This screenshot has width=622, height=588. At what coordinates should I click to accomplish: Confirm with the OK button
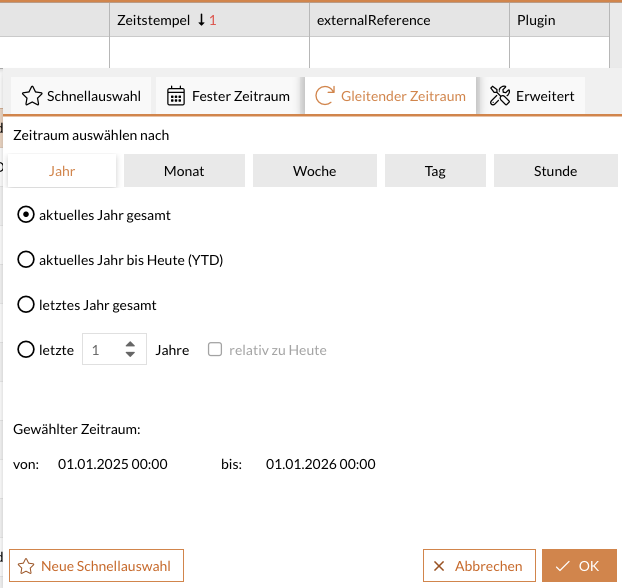click(x=579, y=565)
